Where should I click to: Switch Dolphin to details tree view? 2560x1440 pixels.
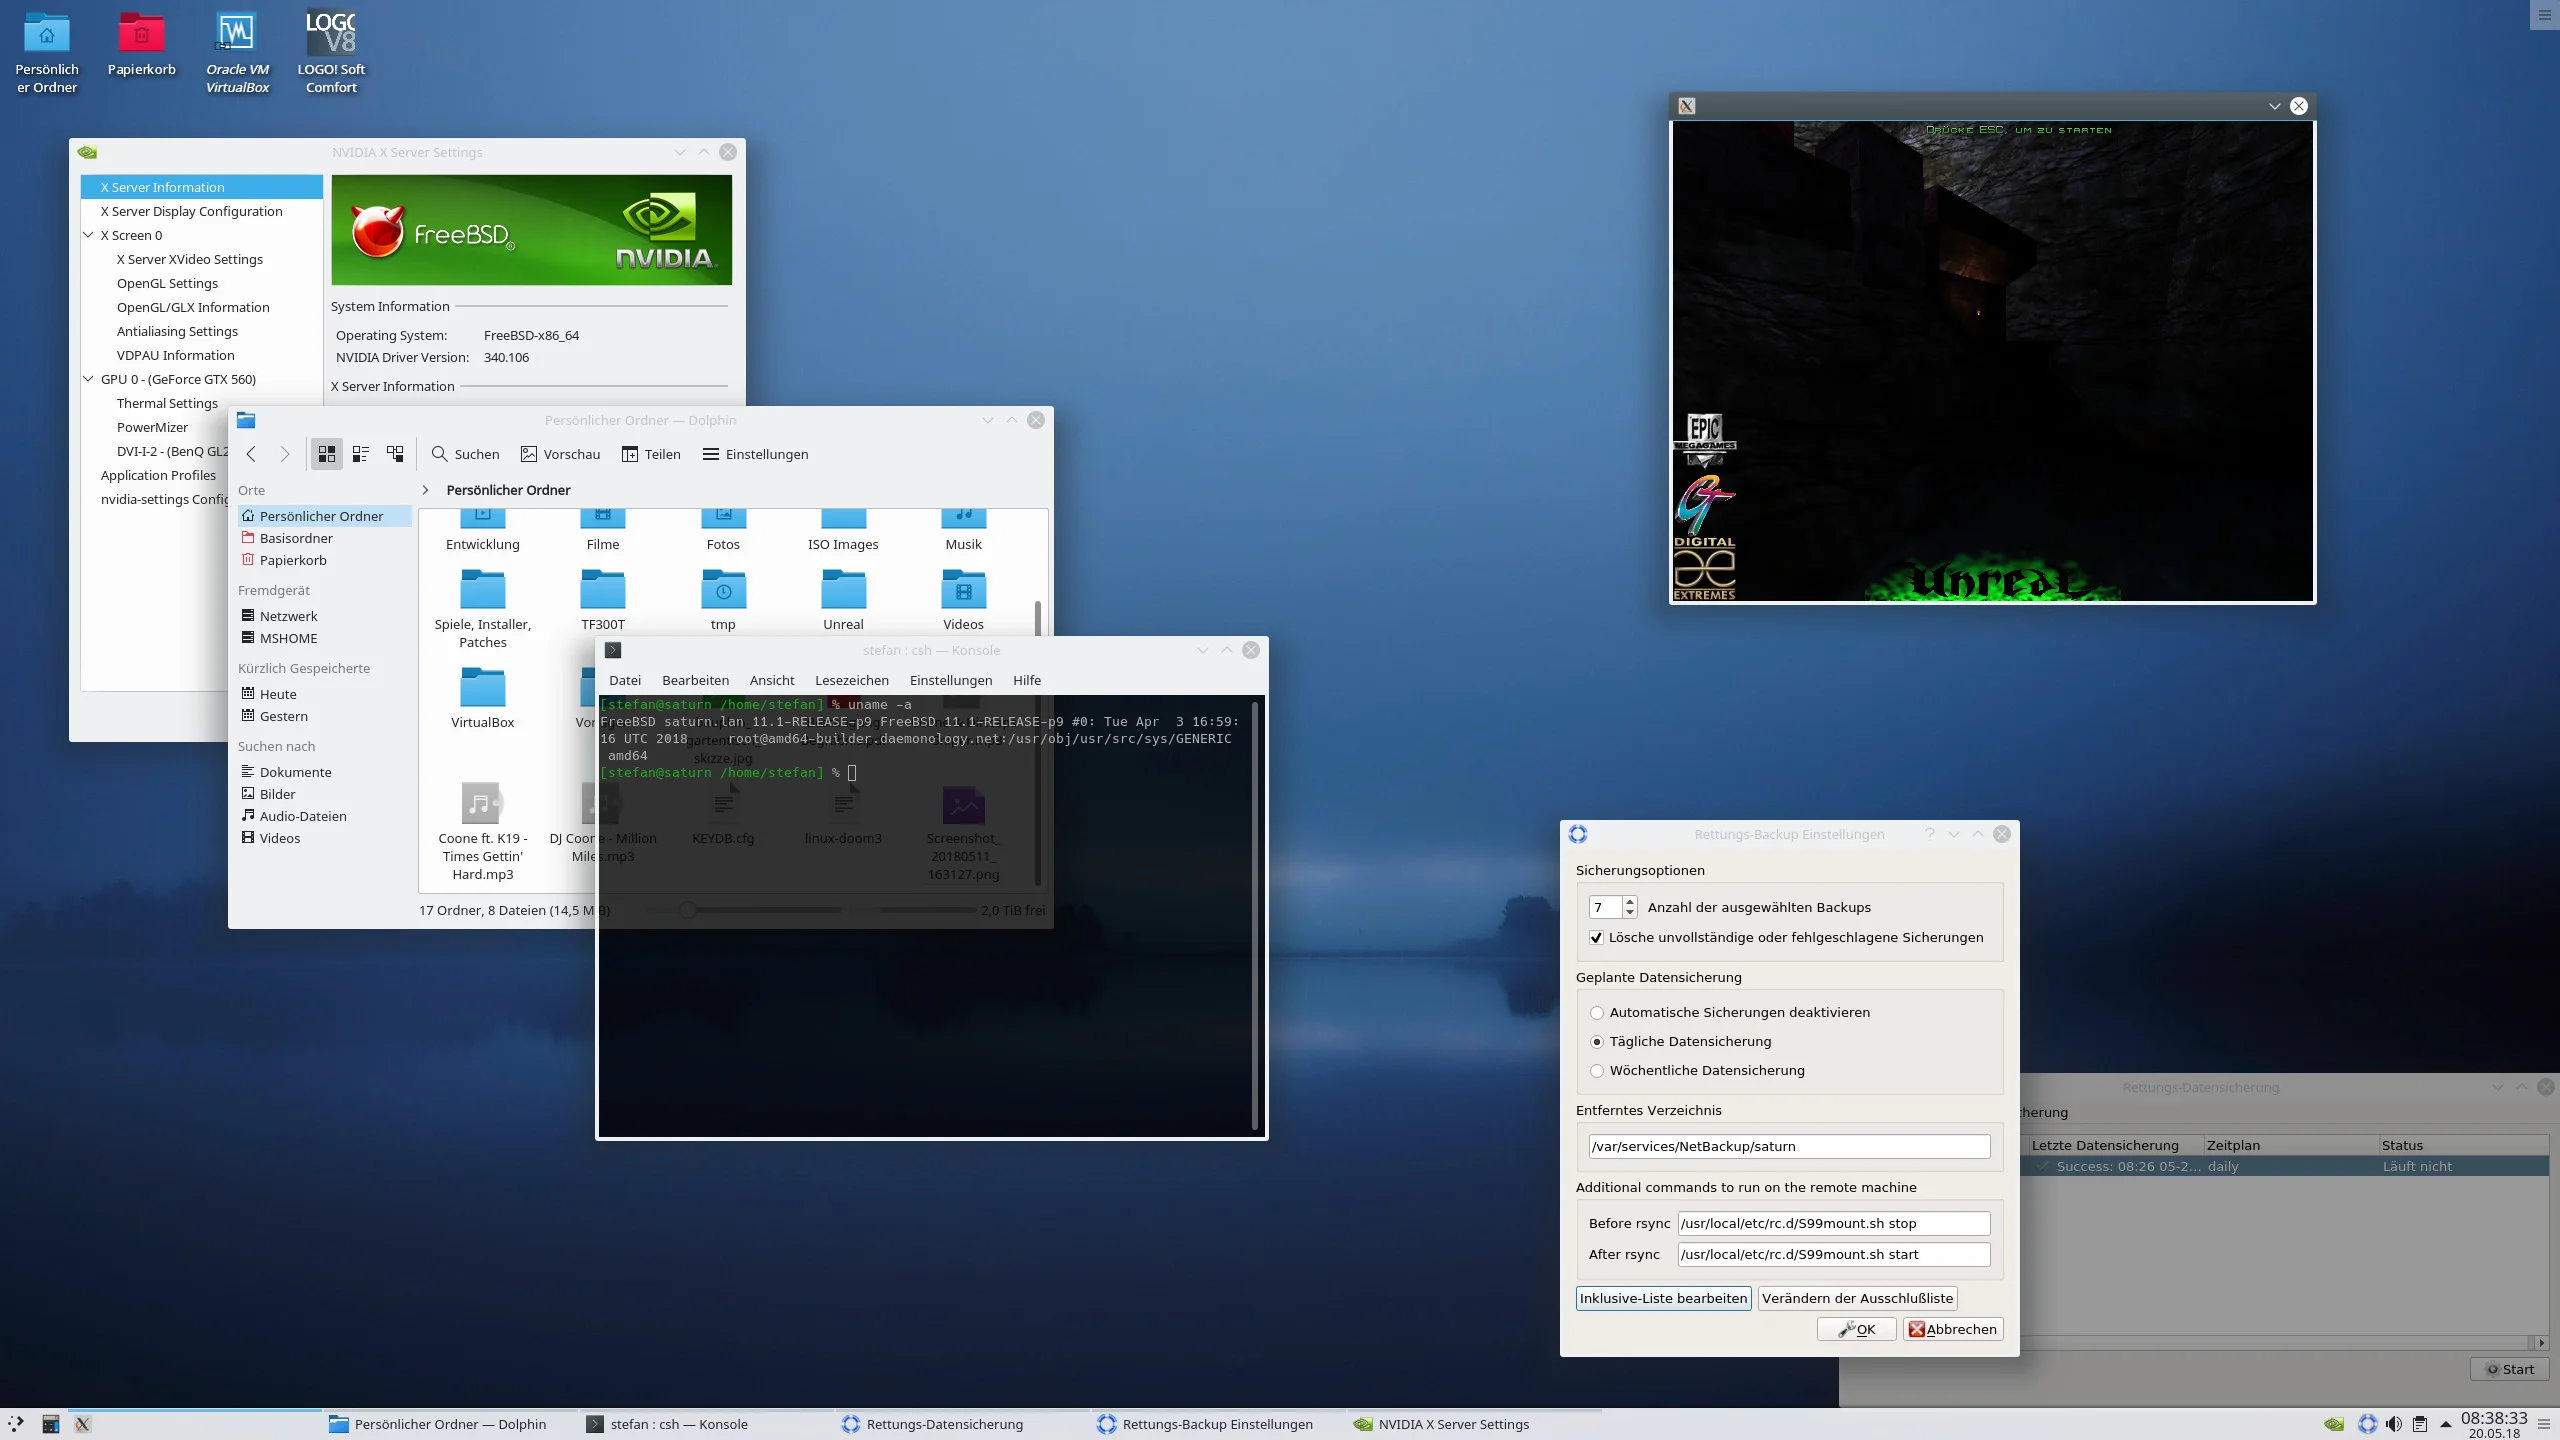395,454
